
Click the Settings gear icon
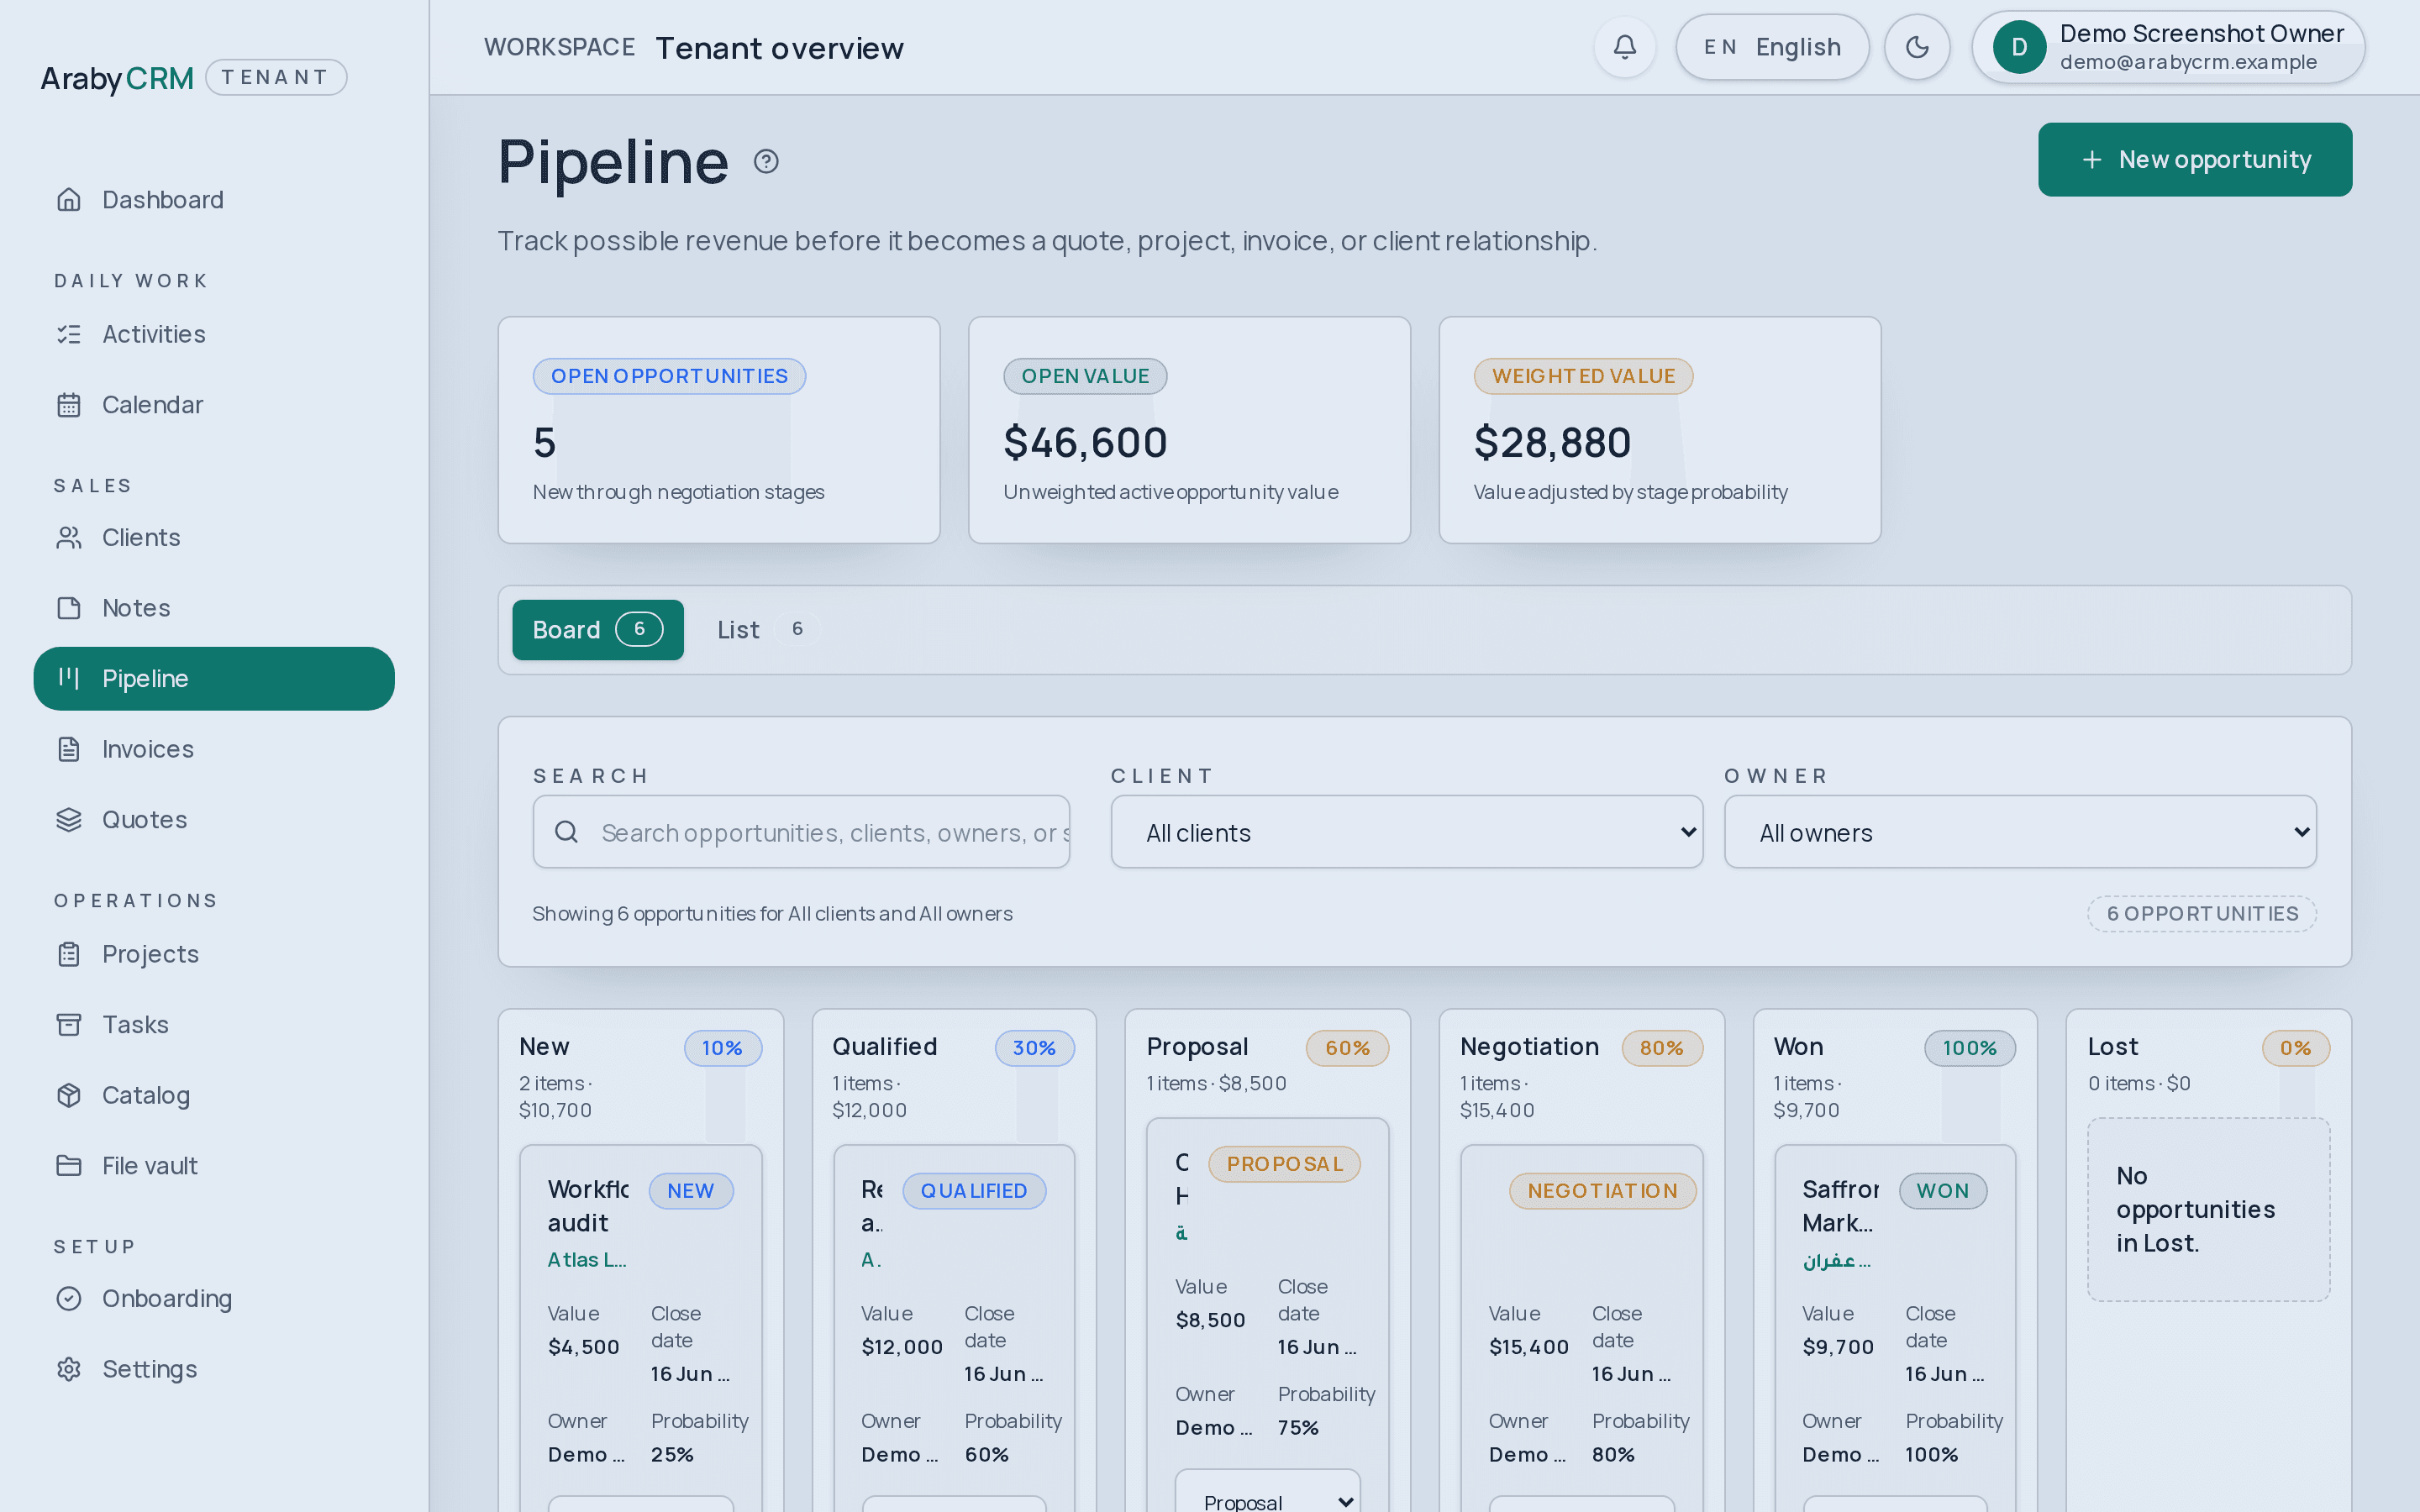(69, 1369)
